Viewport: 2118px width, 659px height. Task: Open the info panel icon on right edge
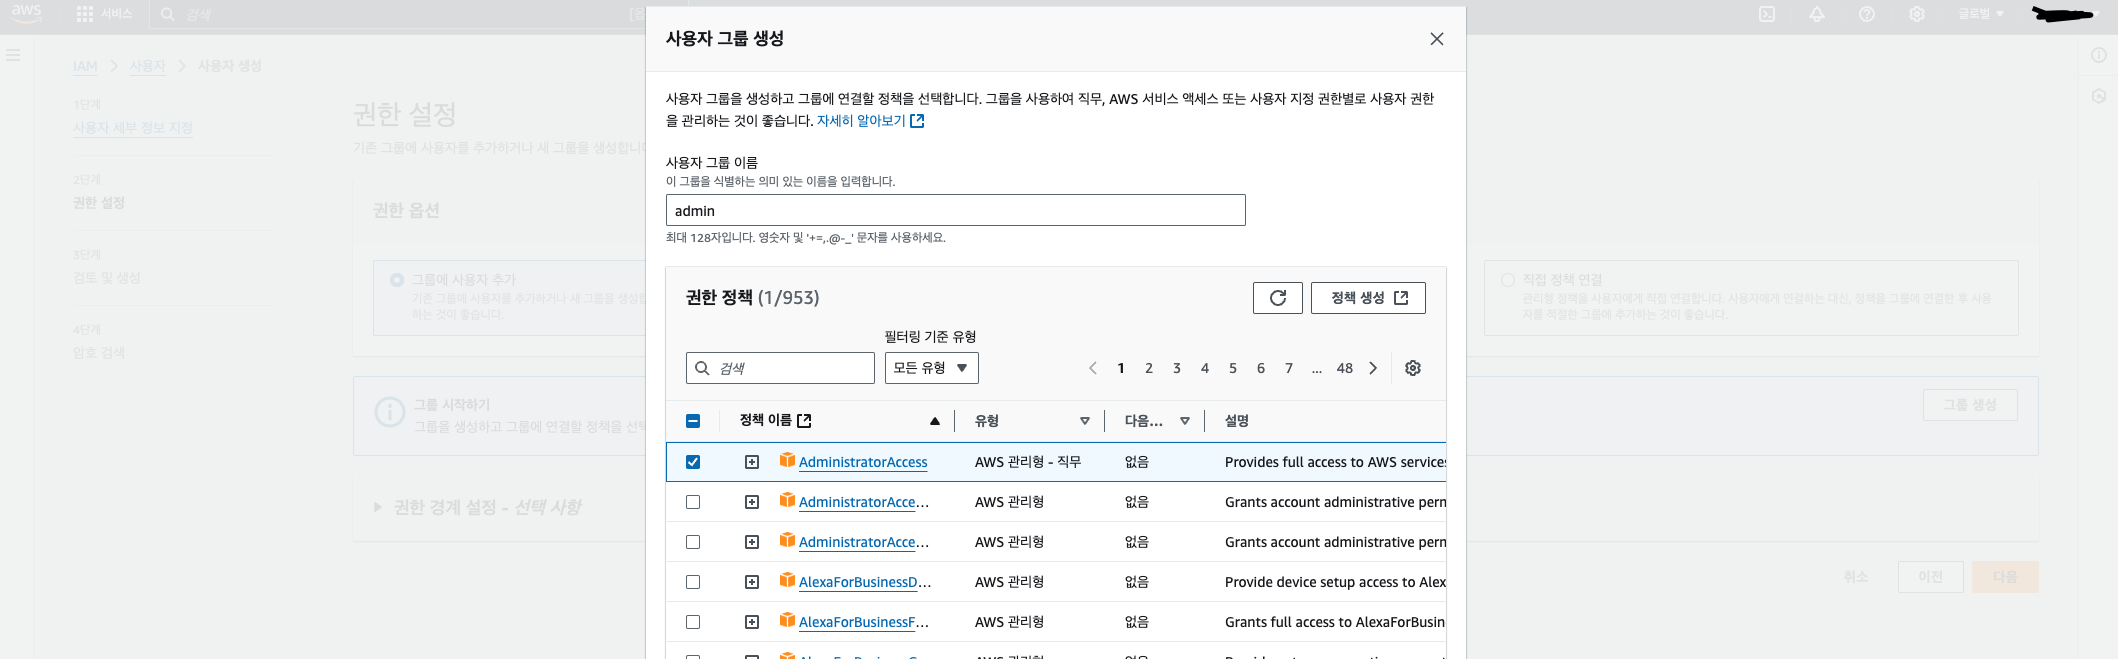[x=2099, y=55]
